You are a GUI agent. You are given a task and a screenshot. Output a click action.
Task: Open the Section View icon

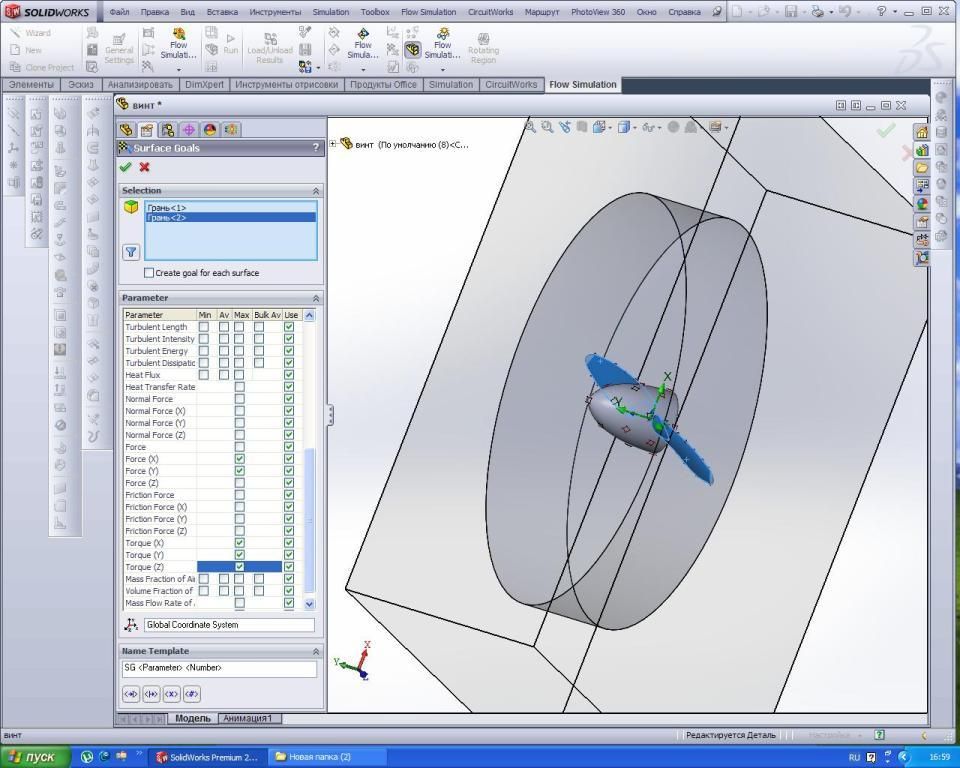(x=582, y=127)
